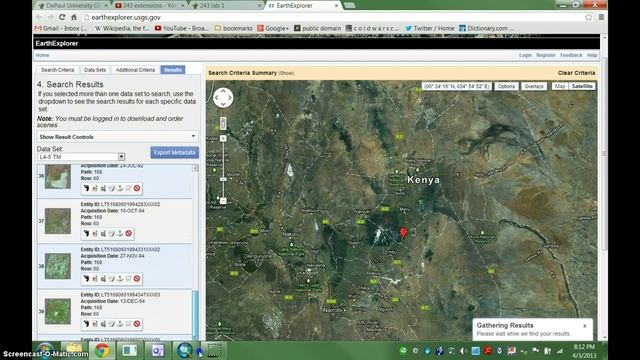The image size is (640, 360).
Task: Zoom in with the map plus button
Action: click(x=223, y=138)
